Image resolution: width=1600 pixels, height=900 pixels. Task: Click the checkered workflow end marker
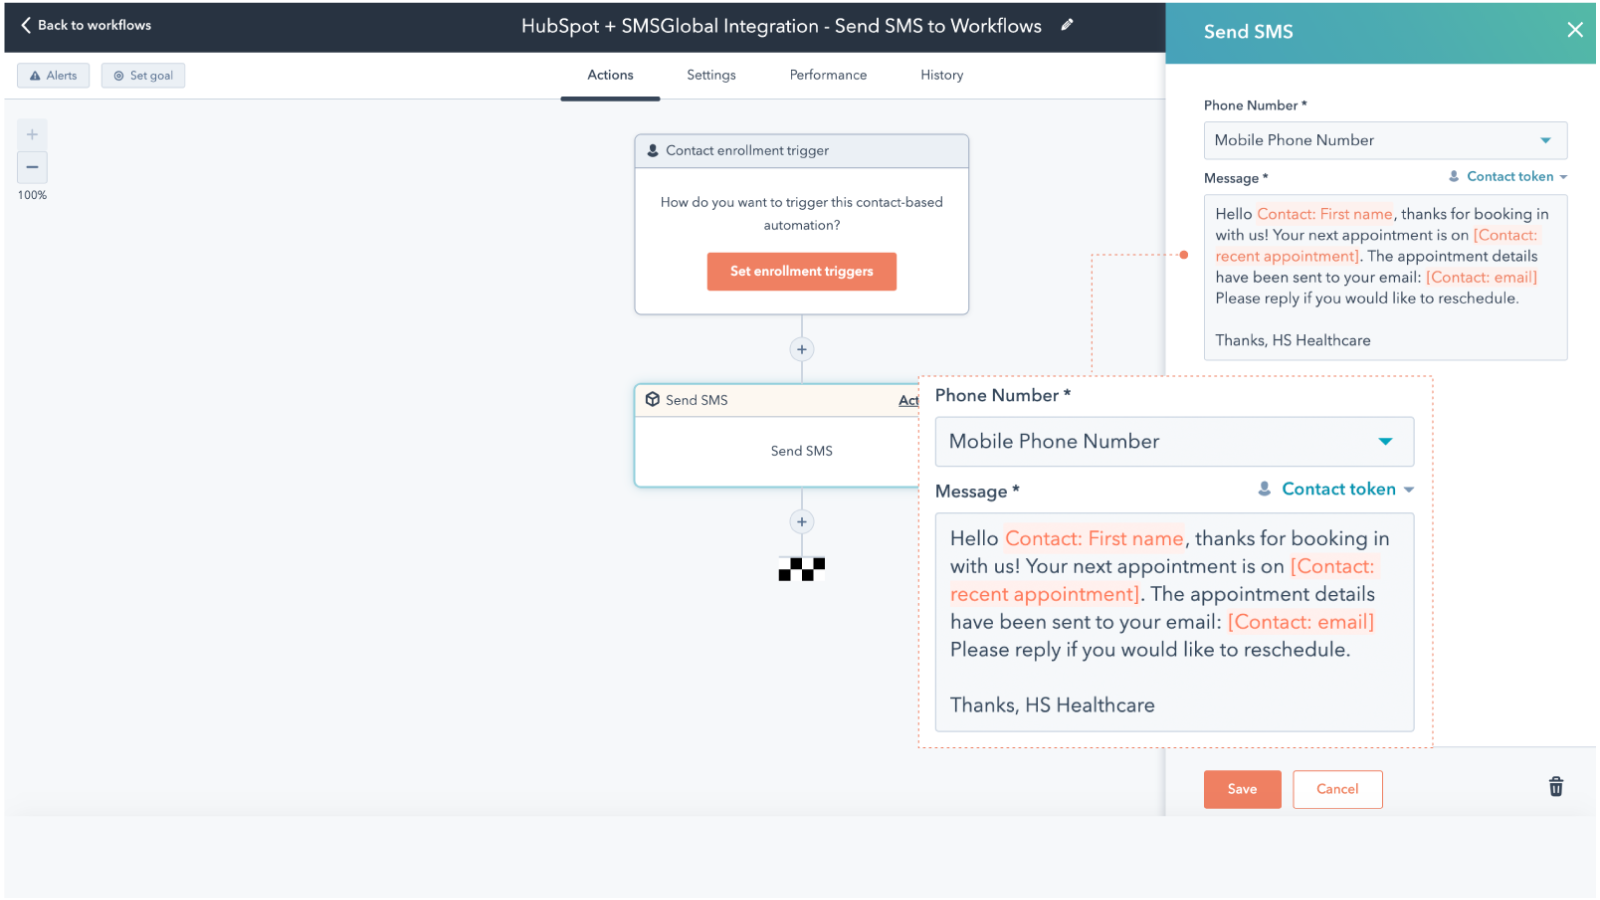click(x=801, y=569)
